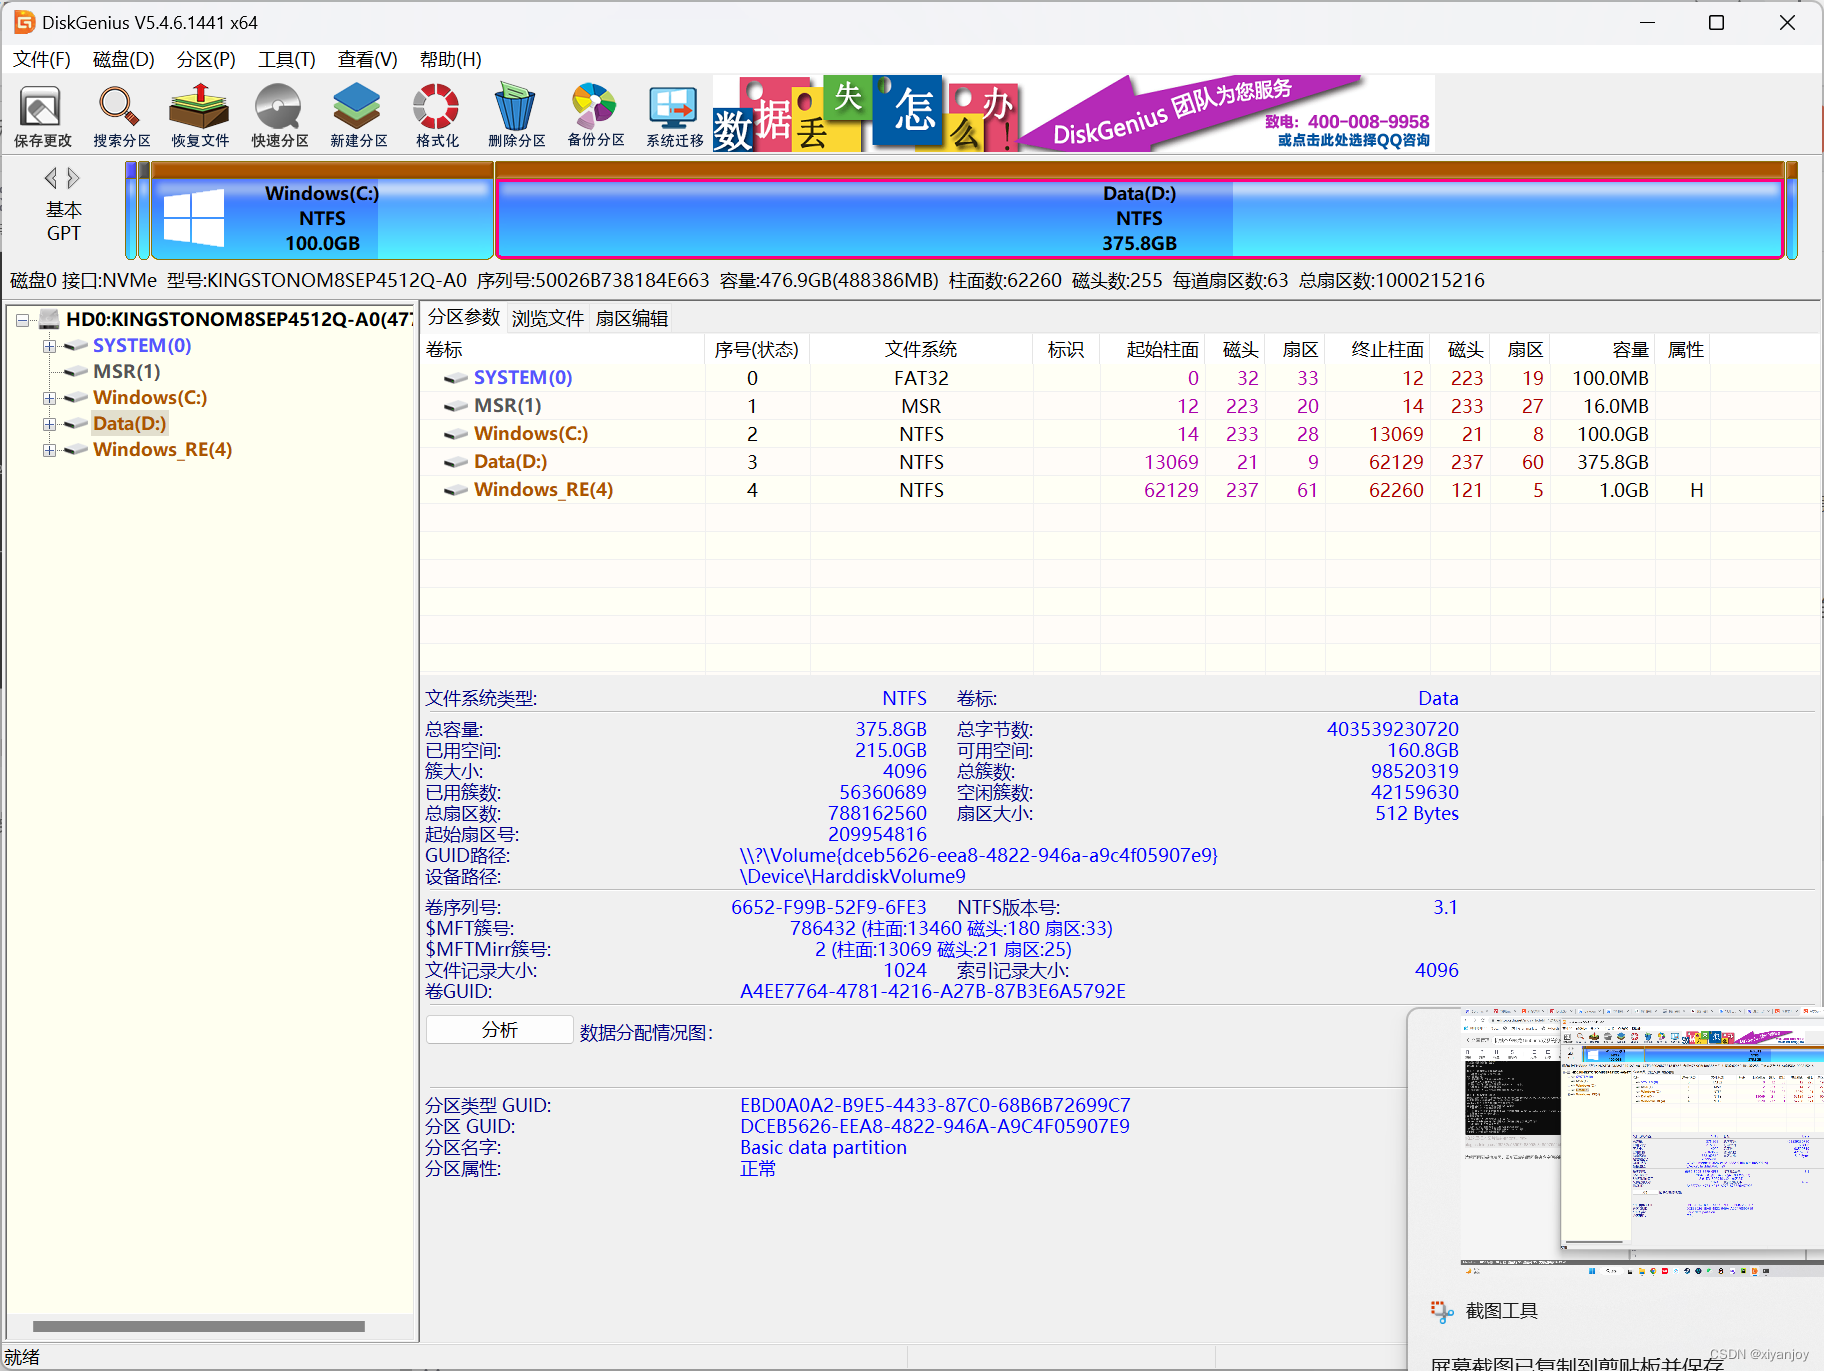Viewport: 1824px width, 1371px height.
Task: Select Windows_RE(4) label in the left tree
Action: point(163,450)
